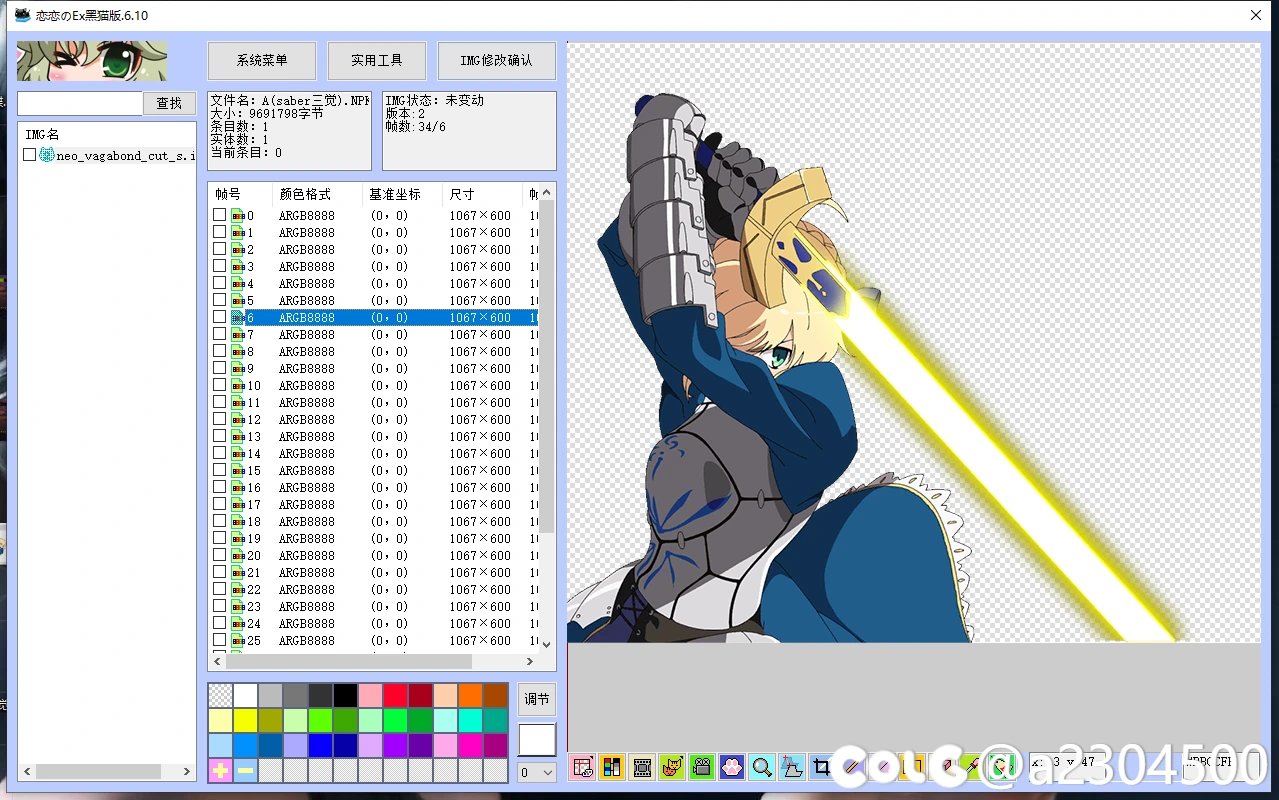This screenshot has width=1279, height=800.
Task: Click the image icon of frame 0
Action: (x=238, y=216)
